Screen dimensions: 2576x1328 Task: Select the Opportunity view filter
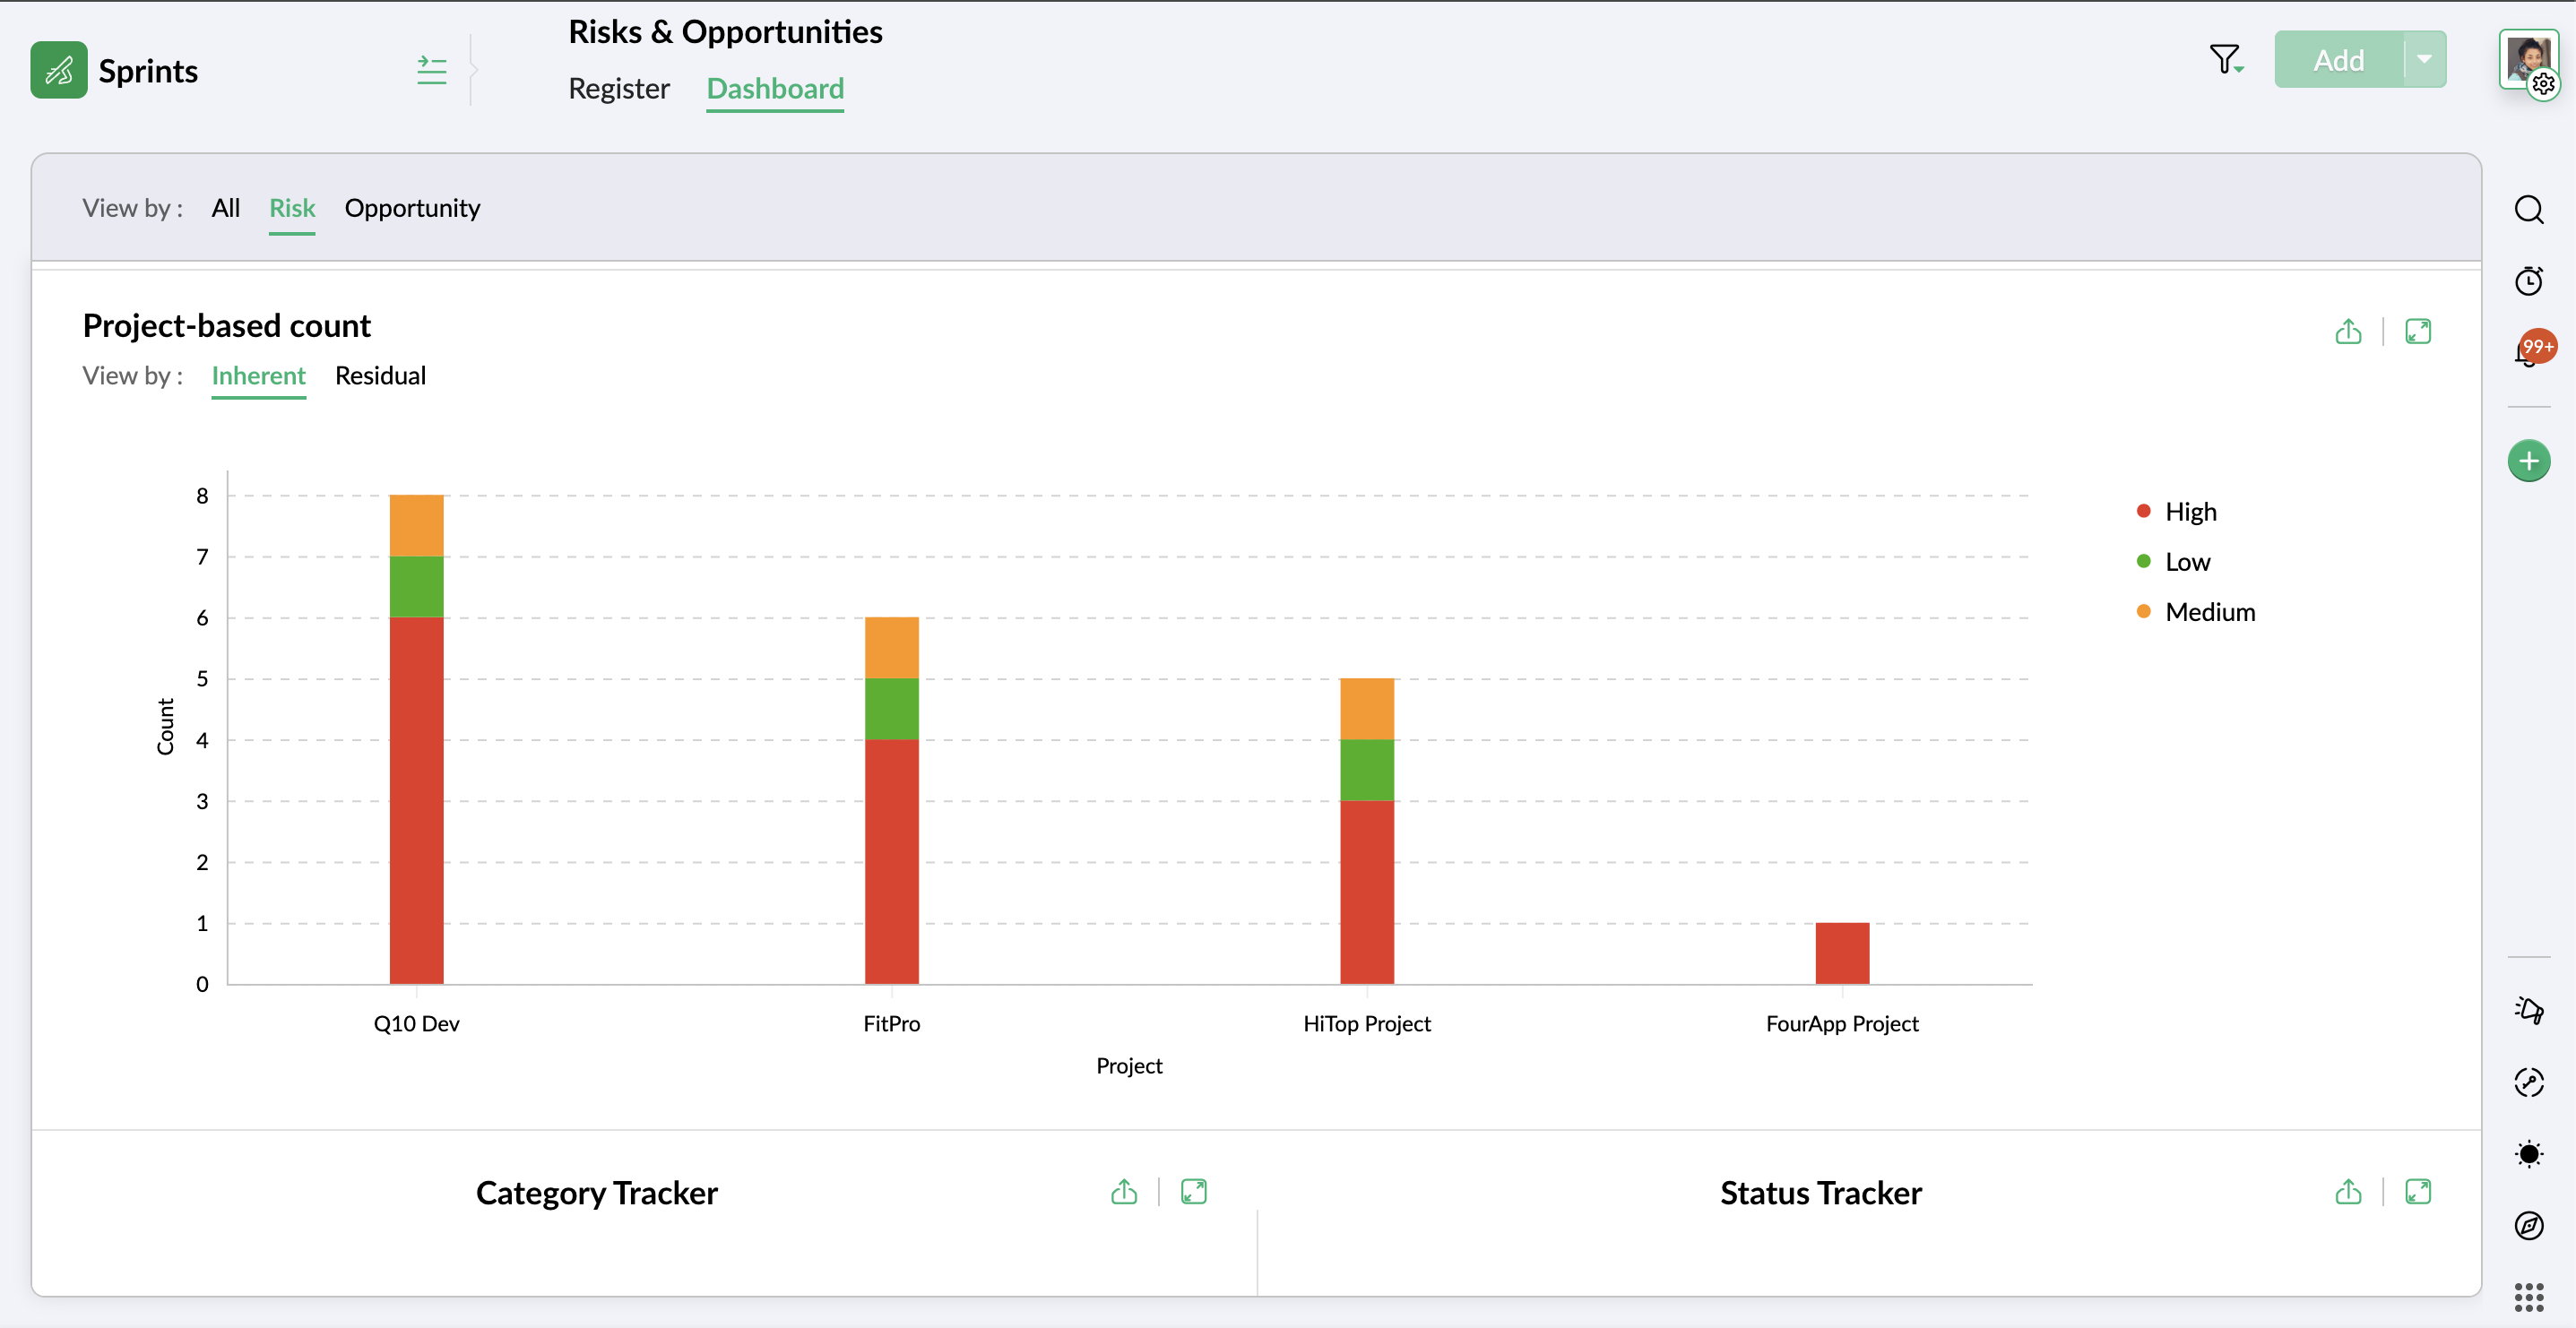(x=412, y=208)
